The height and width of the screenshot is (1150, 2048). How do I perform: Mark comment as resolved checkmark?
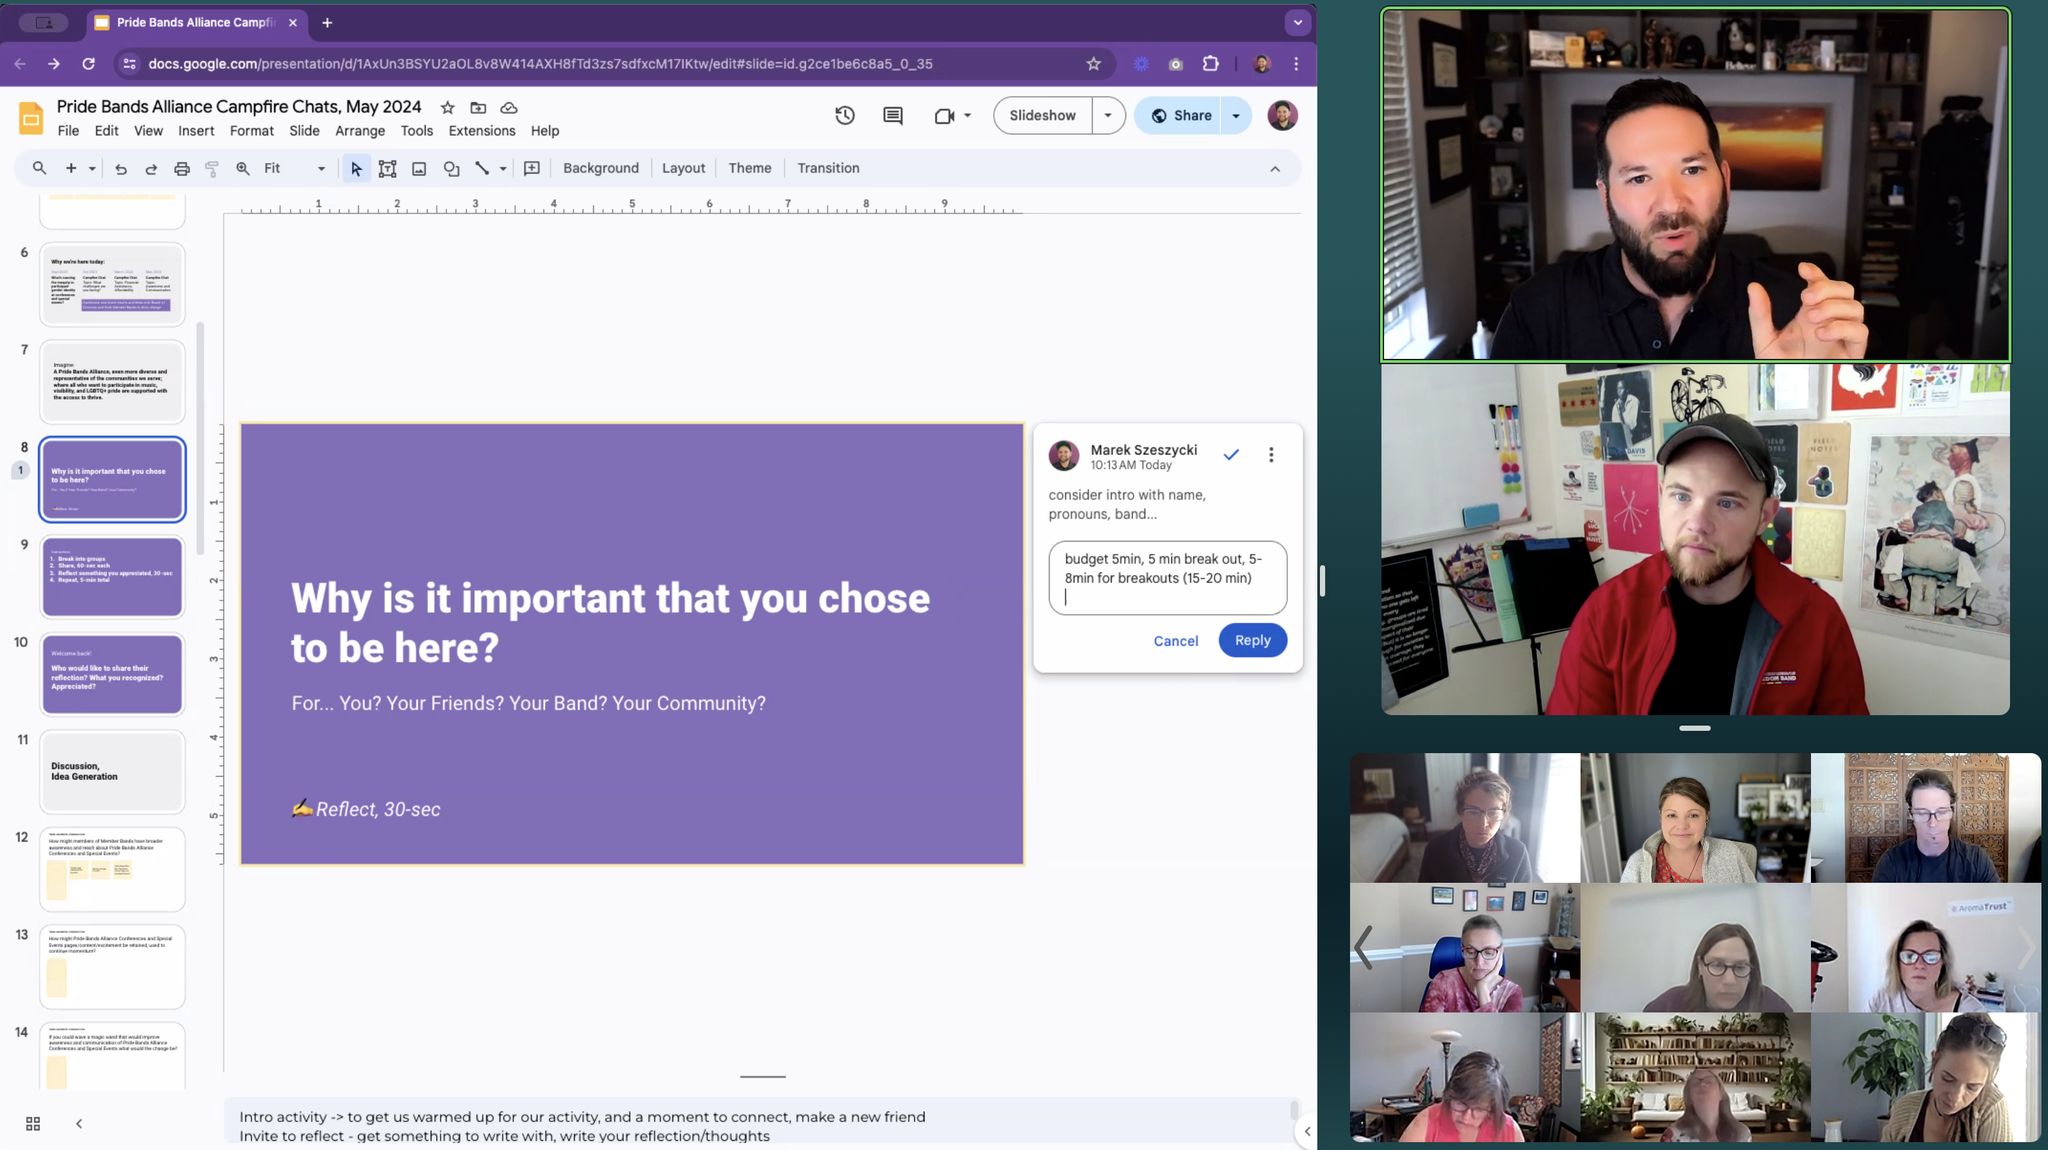(x=1230, y=455)
